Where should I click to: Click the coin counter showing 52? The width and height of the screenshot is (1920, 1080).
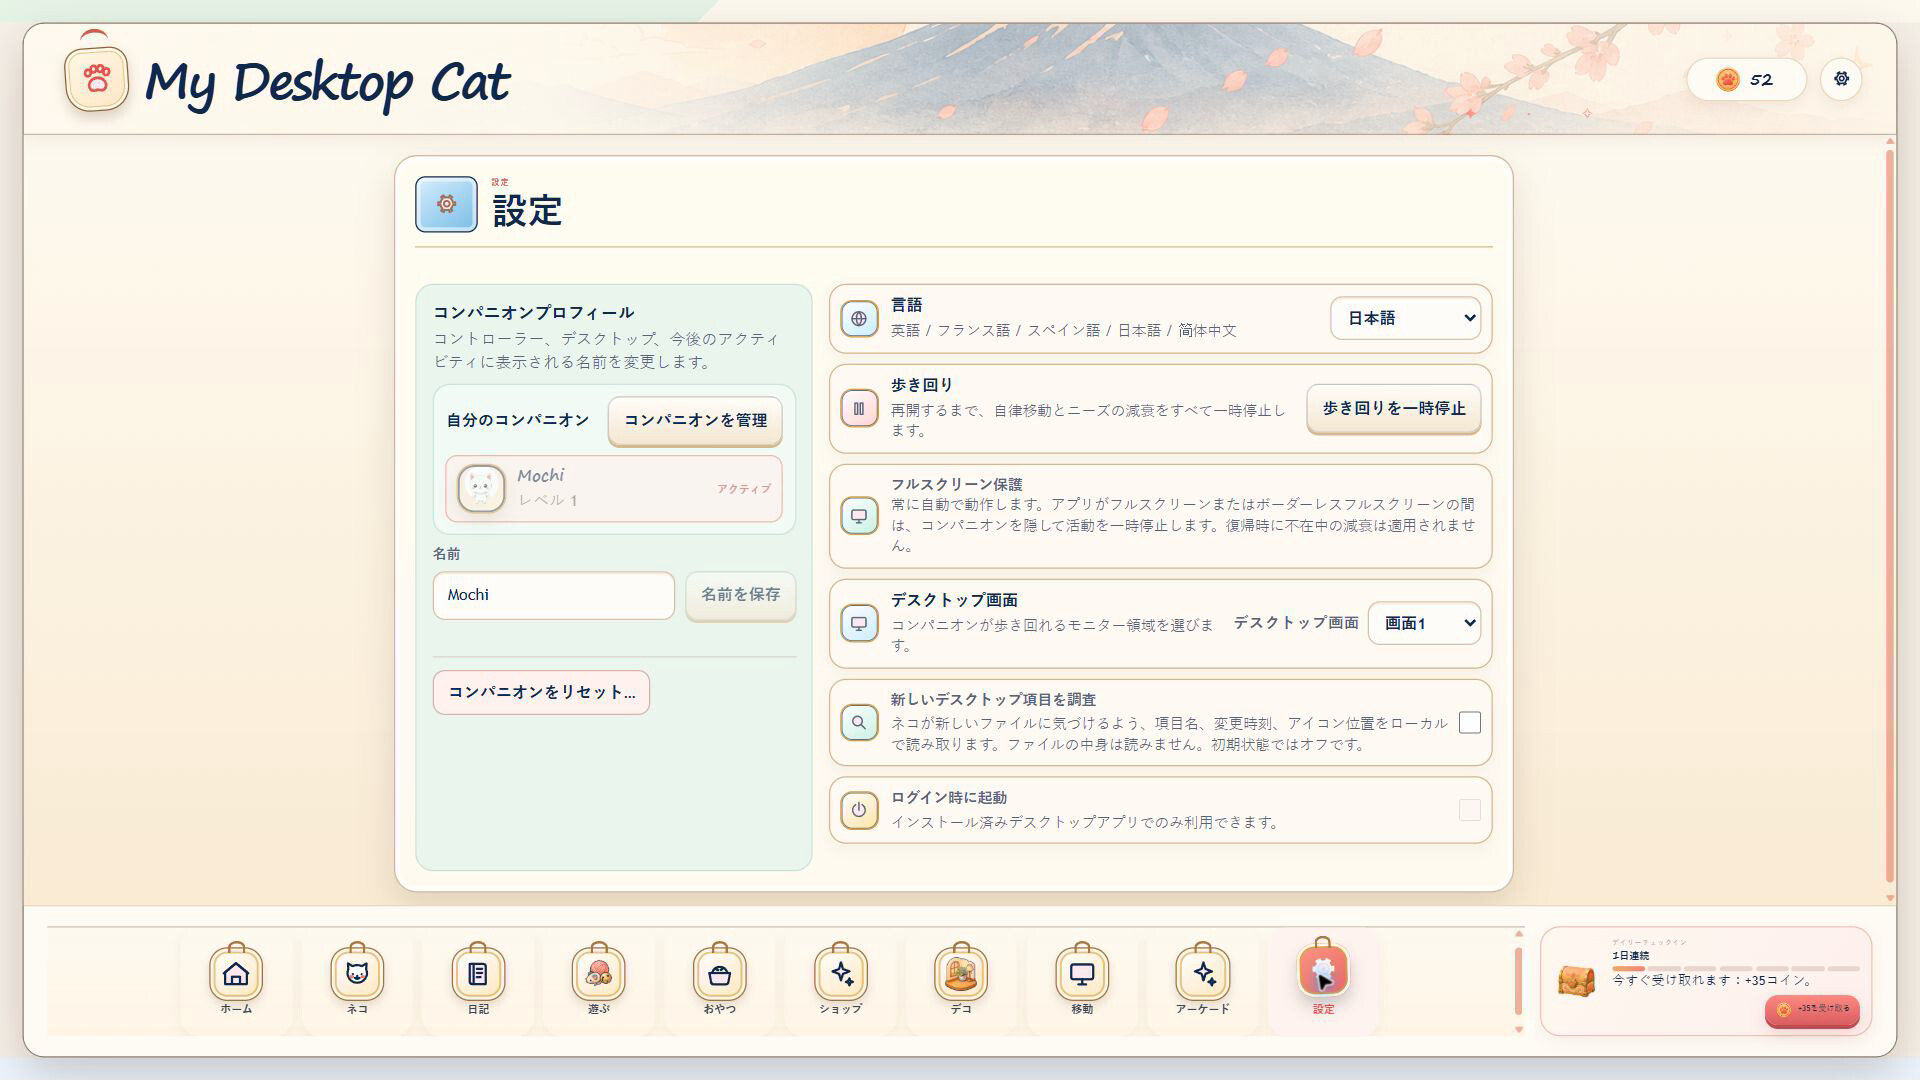click(x=1746, y=80)
